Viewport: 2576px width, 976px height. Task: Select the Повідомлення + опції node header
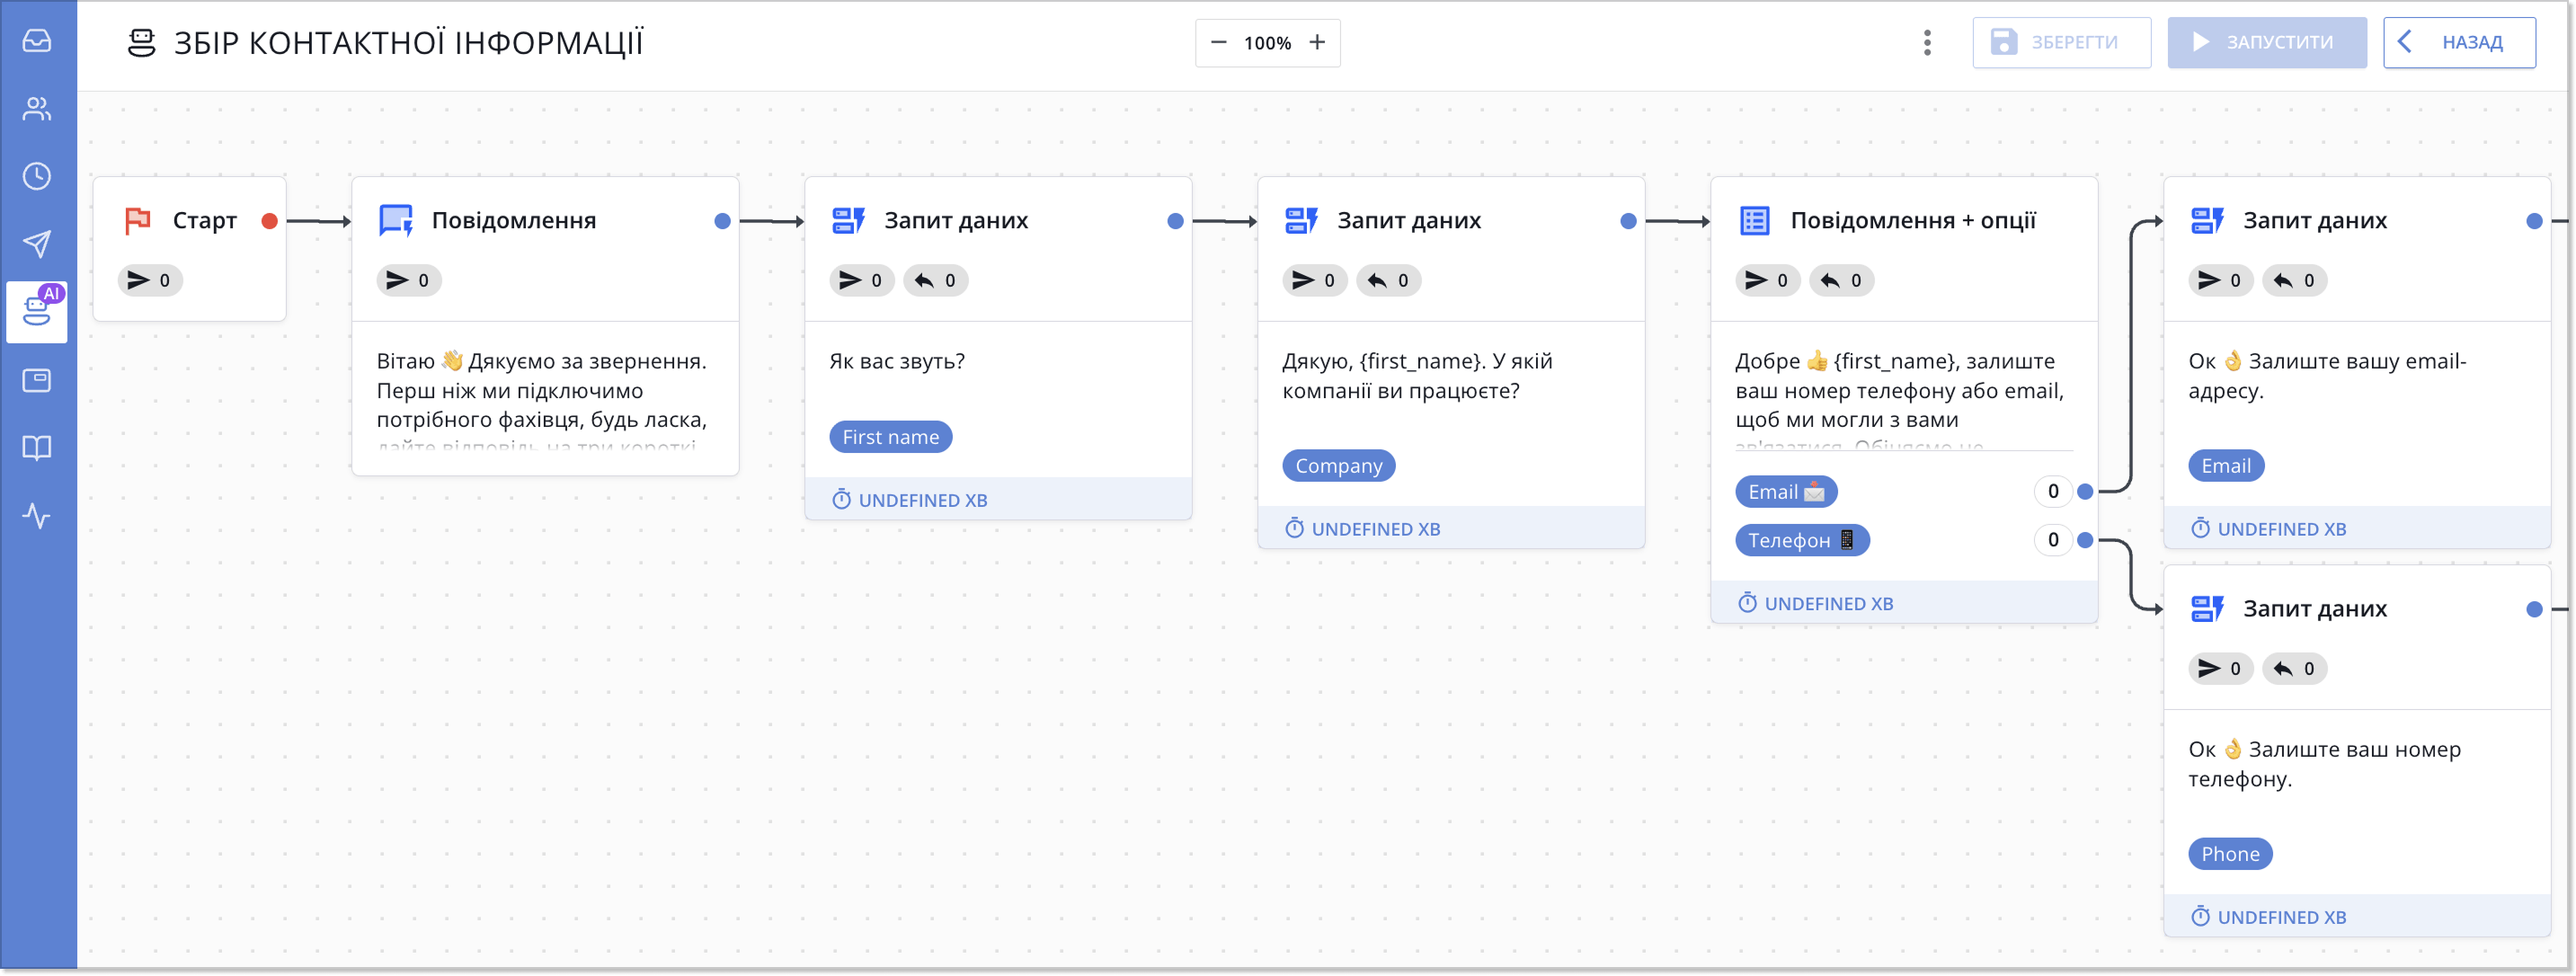point(1912,221)
